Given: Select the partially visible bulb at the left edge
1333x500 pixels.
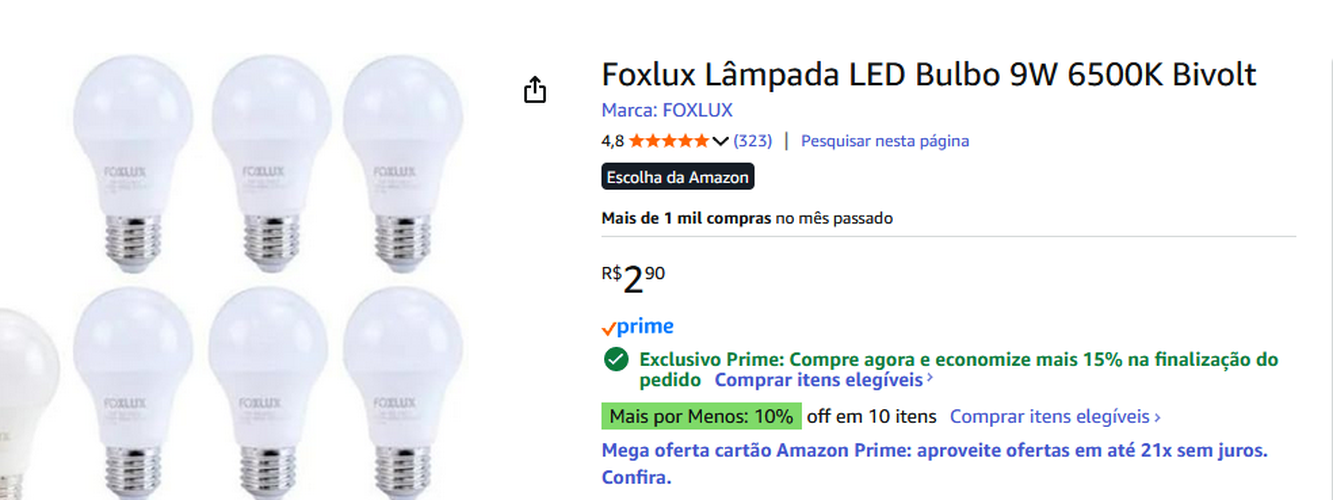Looking at the screenshot, I should pos(25,400).
